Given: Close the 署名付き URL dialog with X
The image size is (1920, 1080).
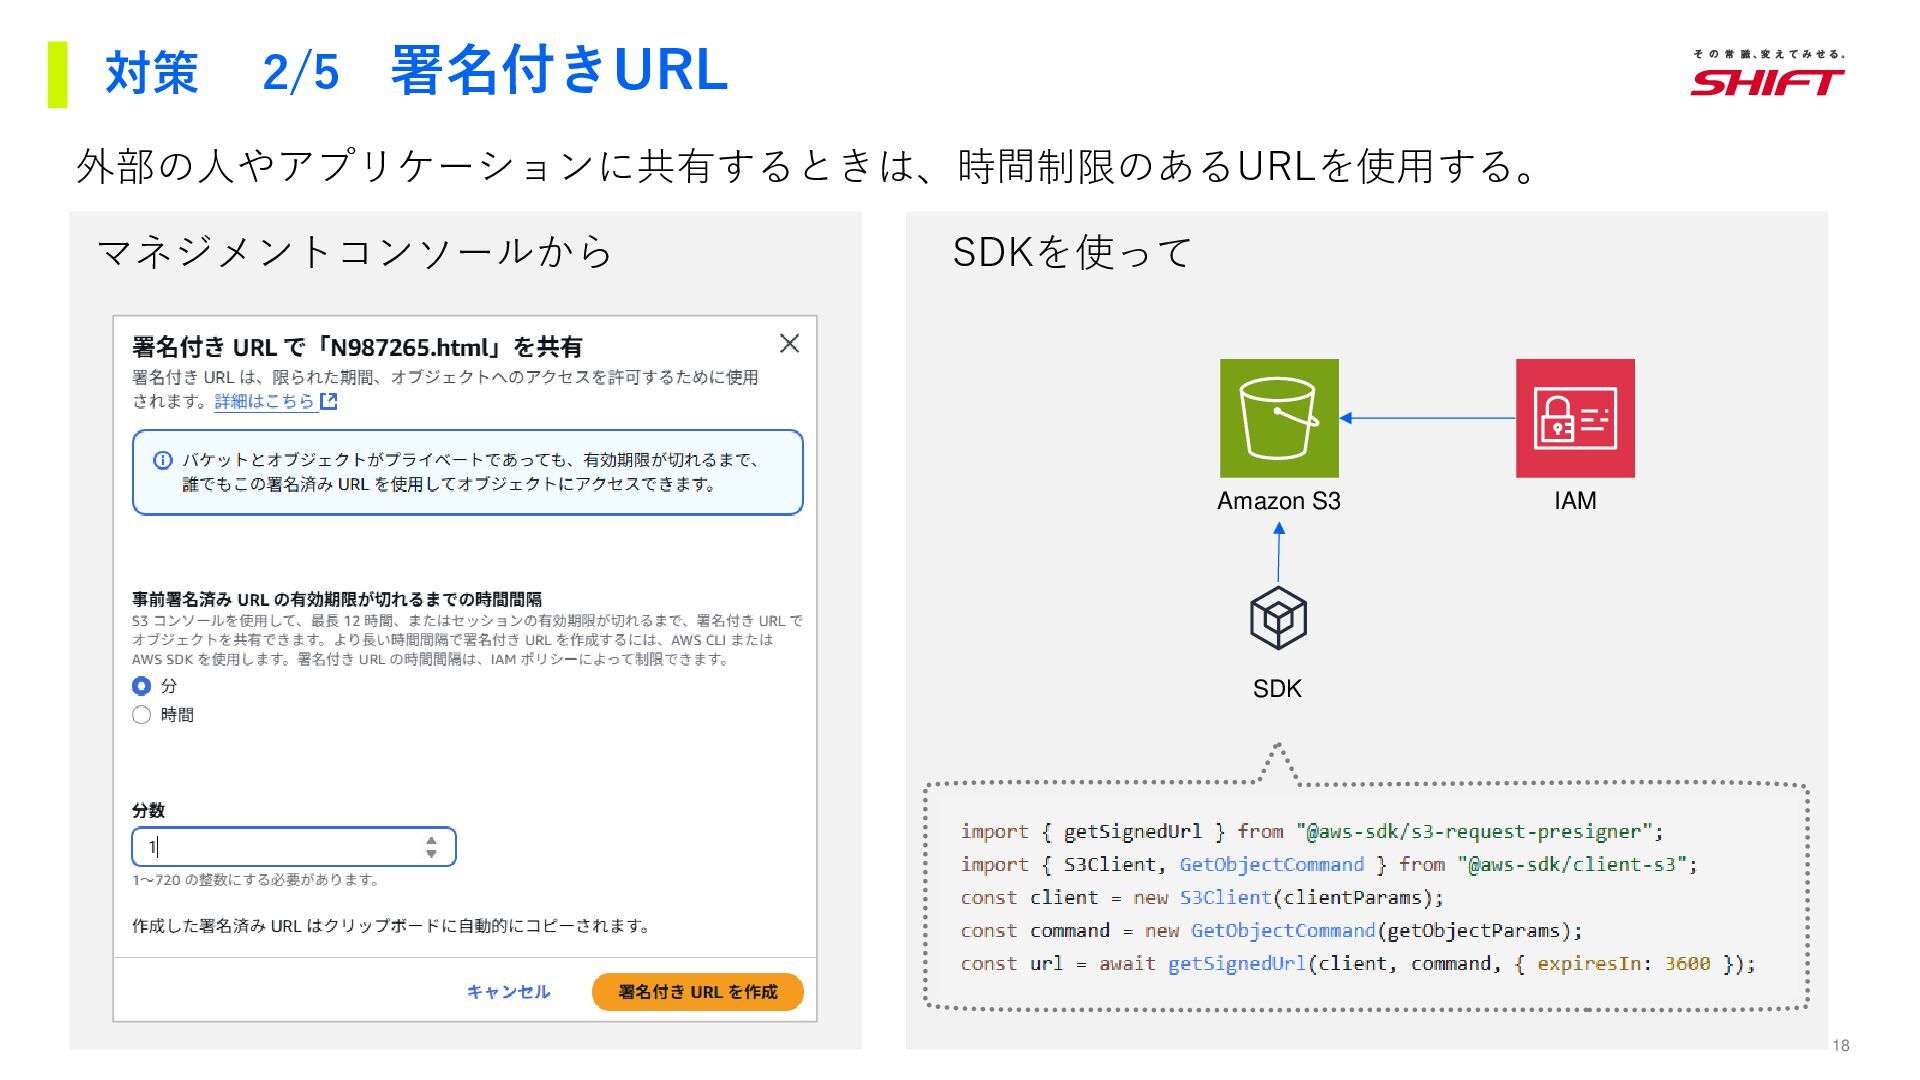Looking at the screenshot, I should click(x=789, y=344).
